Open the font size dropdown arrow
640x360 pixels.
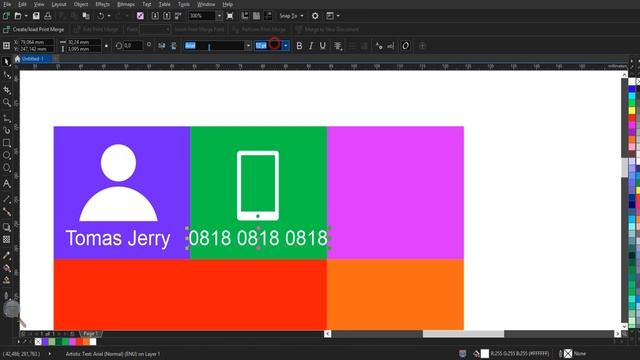coord(286,46)
